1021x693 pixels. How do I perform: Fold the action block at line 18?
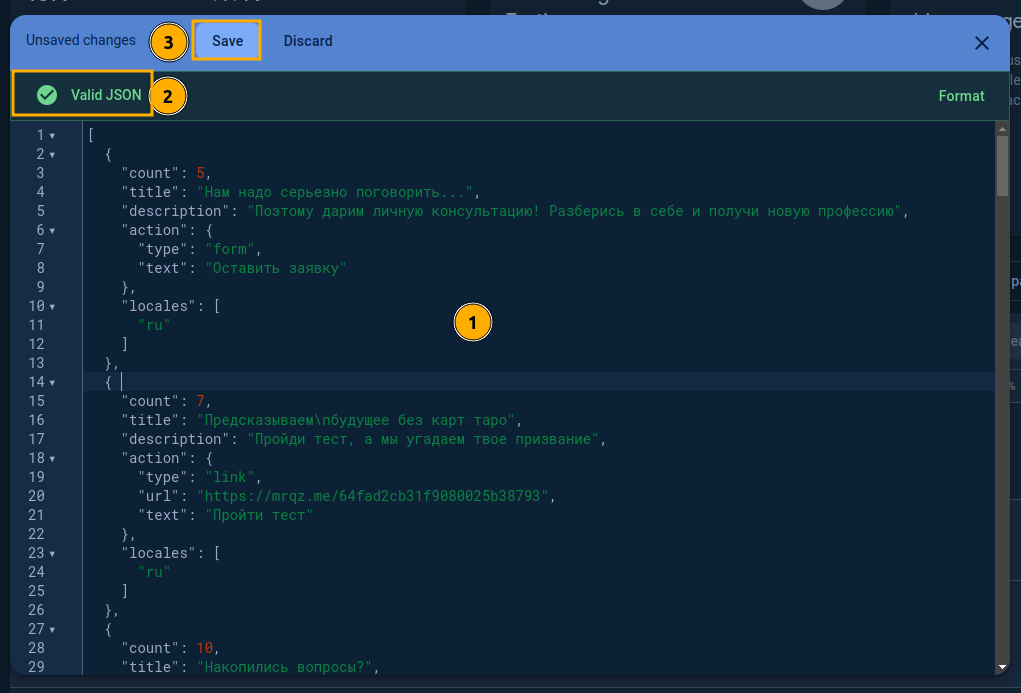pyautogui.click(x=52, y=459)
